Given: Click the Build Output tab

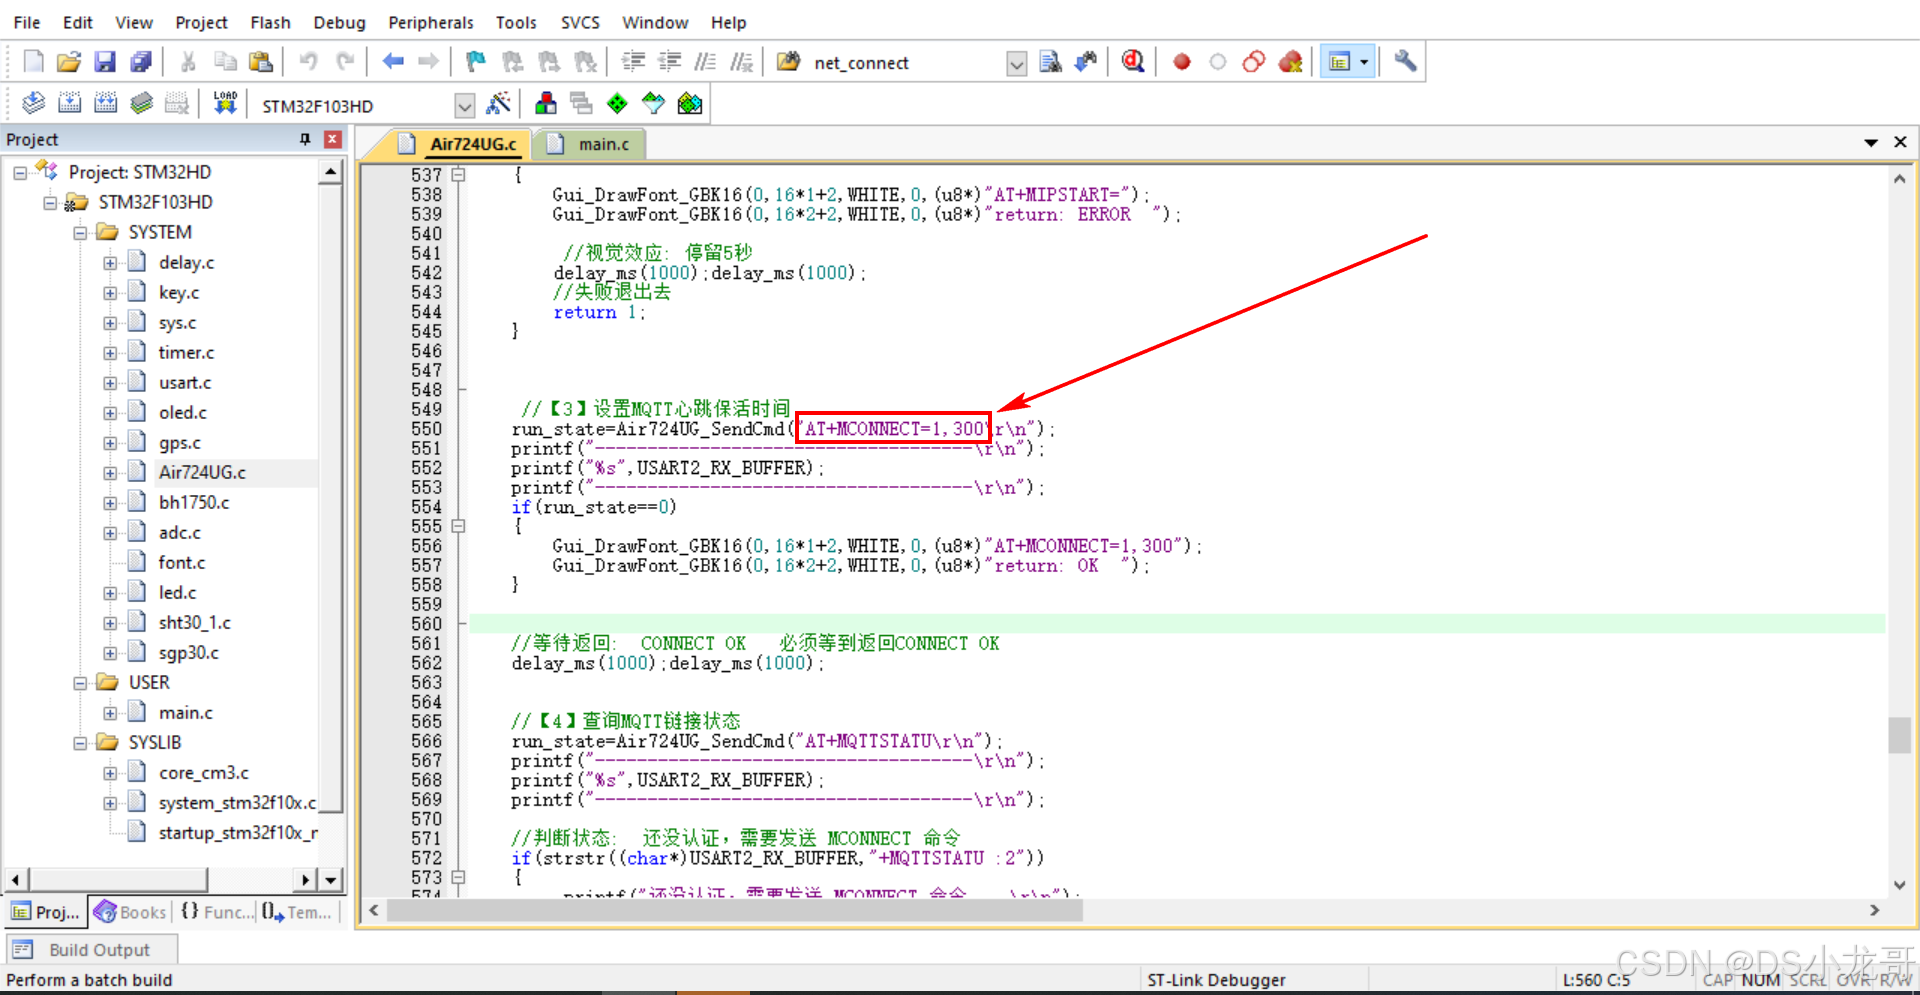Looking at the screenshot, I should click(92, 949).
